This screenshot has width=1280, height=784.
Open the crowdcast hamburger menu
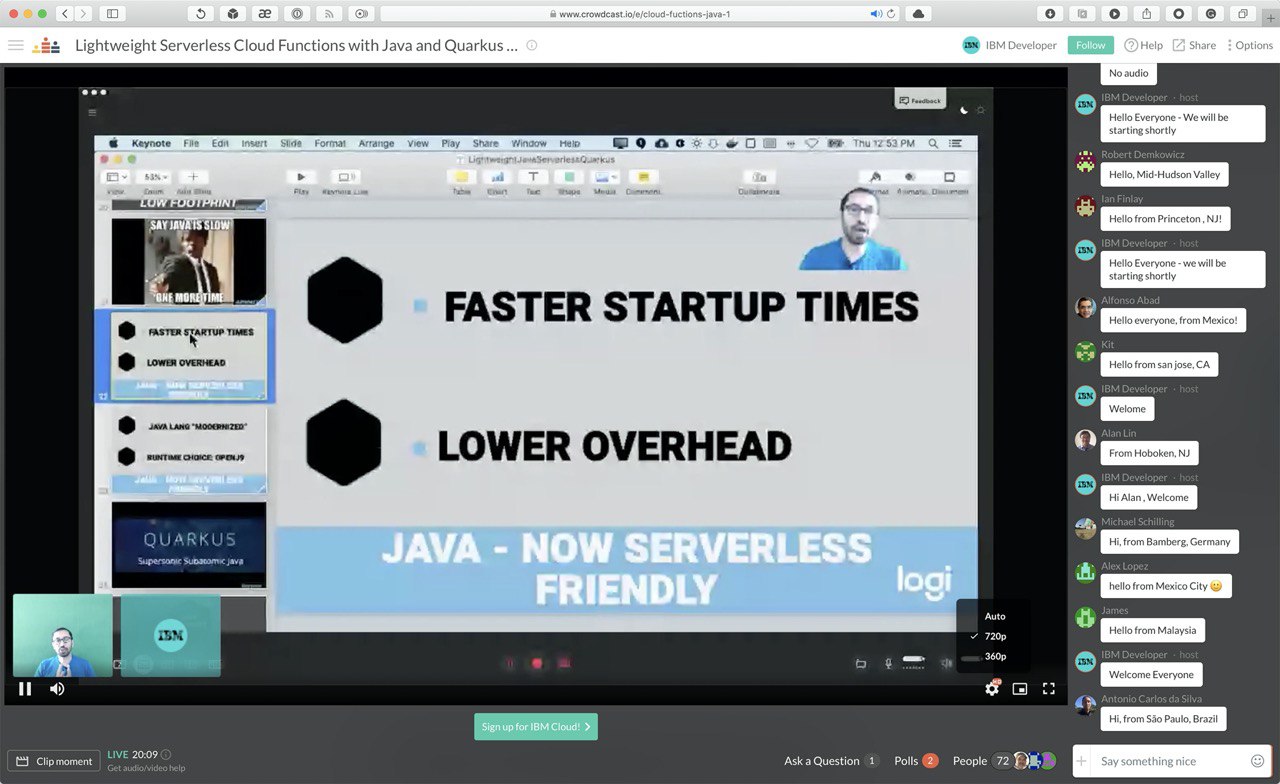[x=15, y=45]
